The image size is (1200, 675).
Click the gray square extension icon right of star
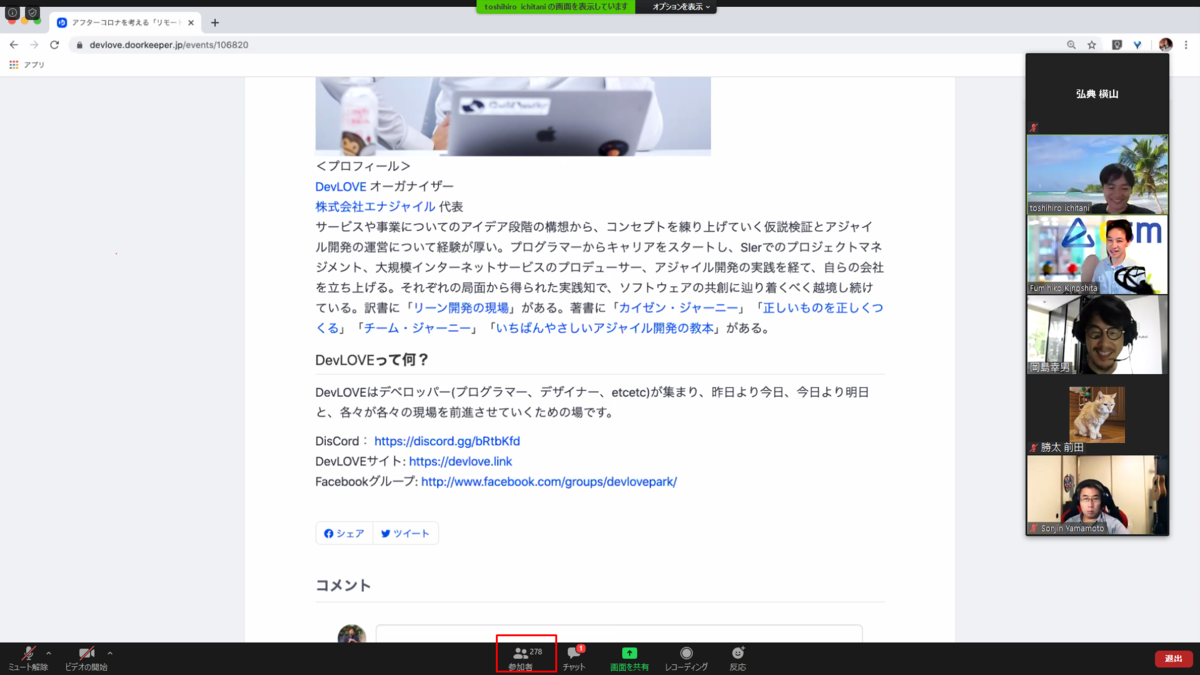1117,45
